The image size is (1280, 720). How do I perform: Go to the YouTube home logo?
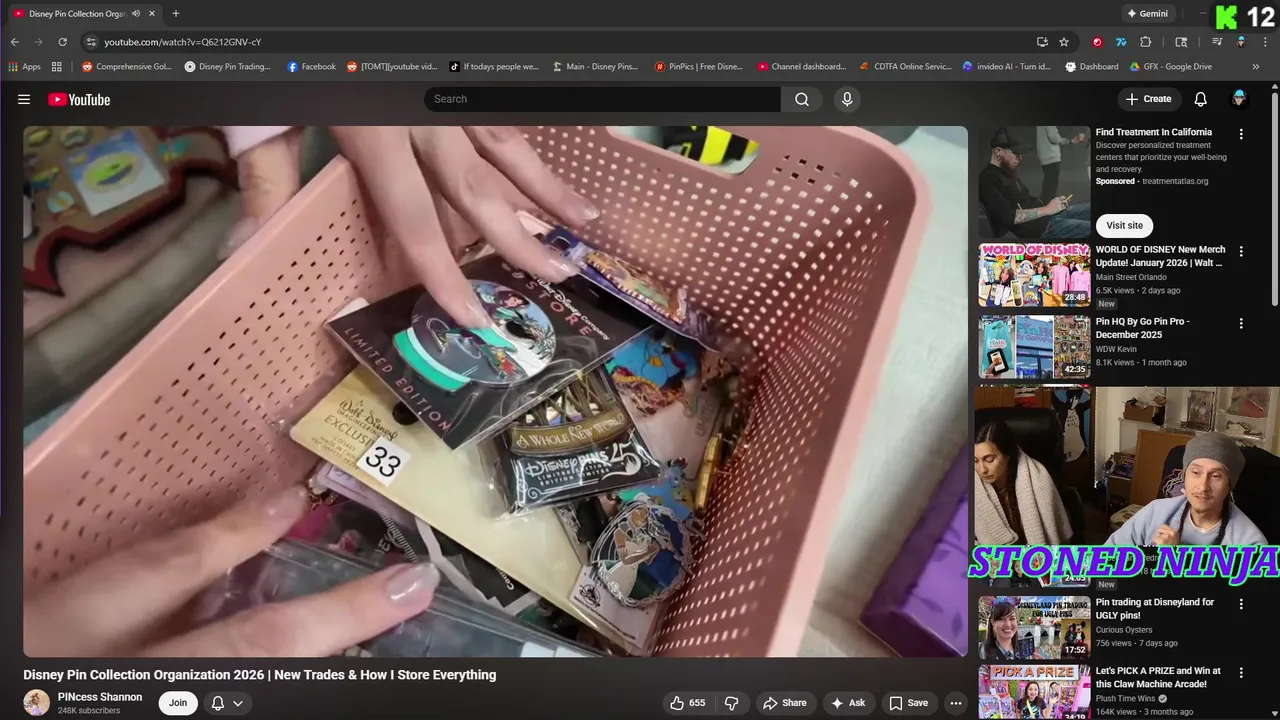tap(79, 99)
